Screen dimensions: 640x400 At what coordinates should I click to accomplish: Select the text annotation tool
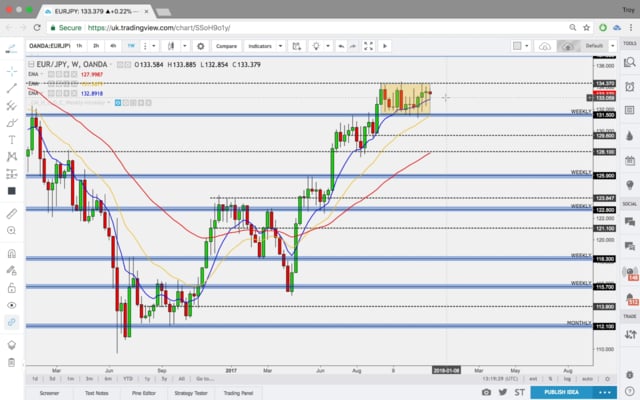click(11, 140)
